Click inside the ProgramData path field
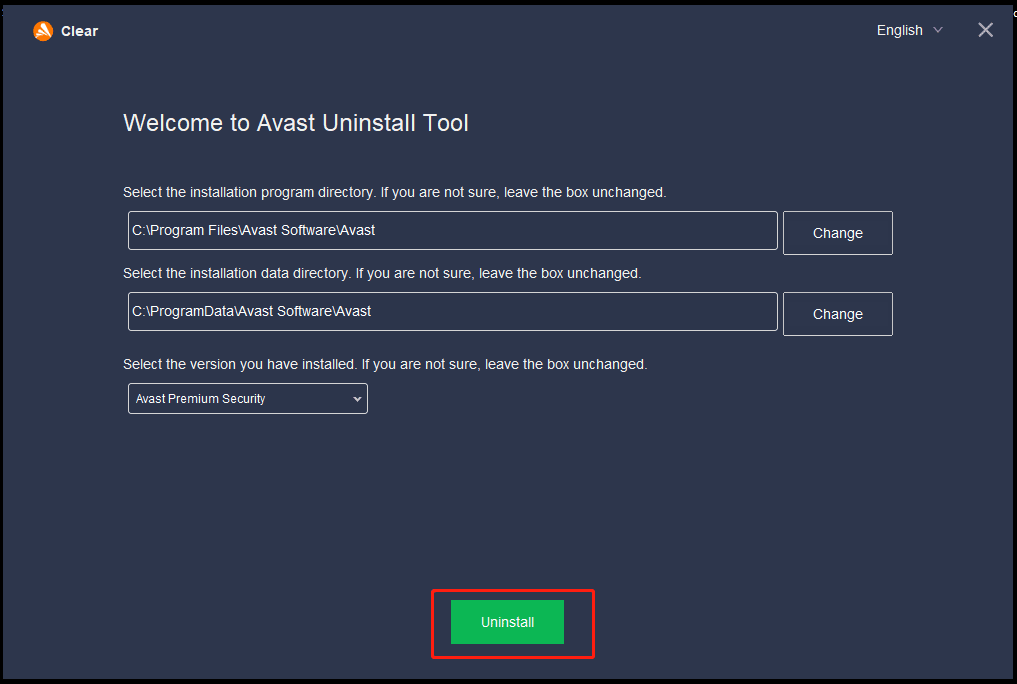1017x684 pixels. tap(452, 311)
